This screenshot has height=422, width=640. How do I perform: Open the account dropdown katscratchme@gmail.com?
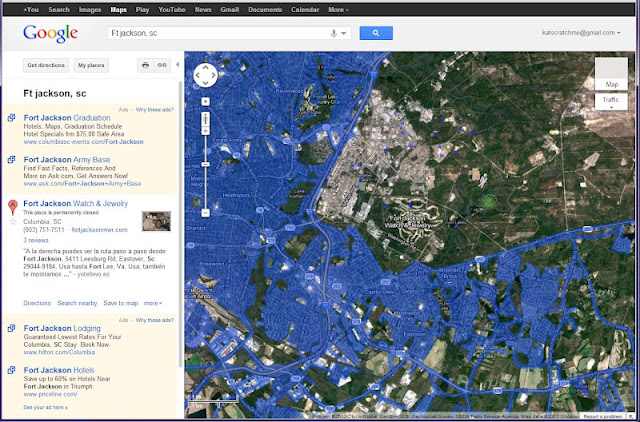coord(581,33)
